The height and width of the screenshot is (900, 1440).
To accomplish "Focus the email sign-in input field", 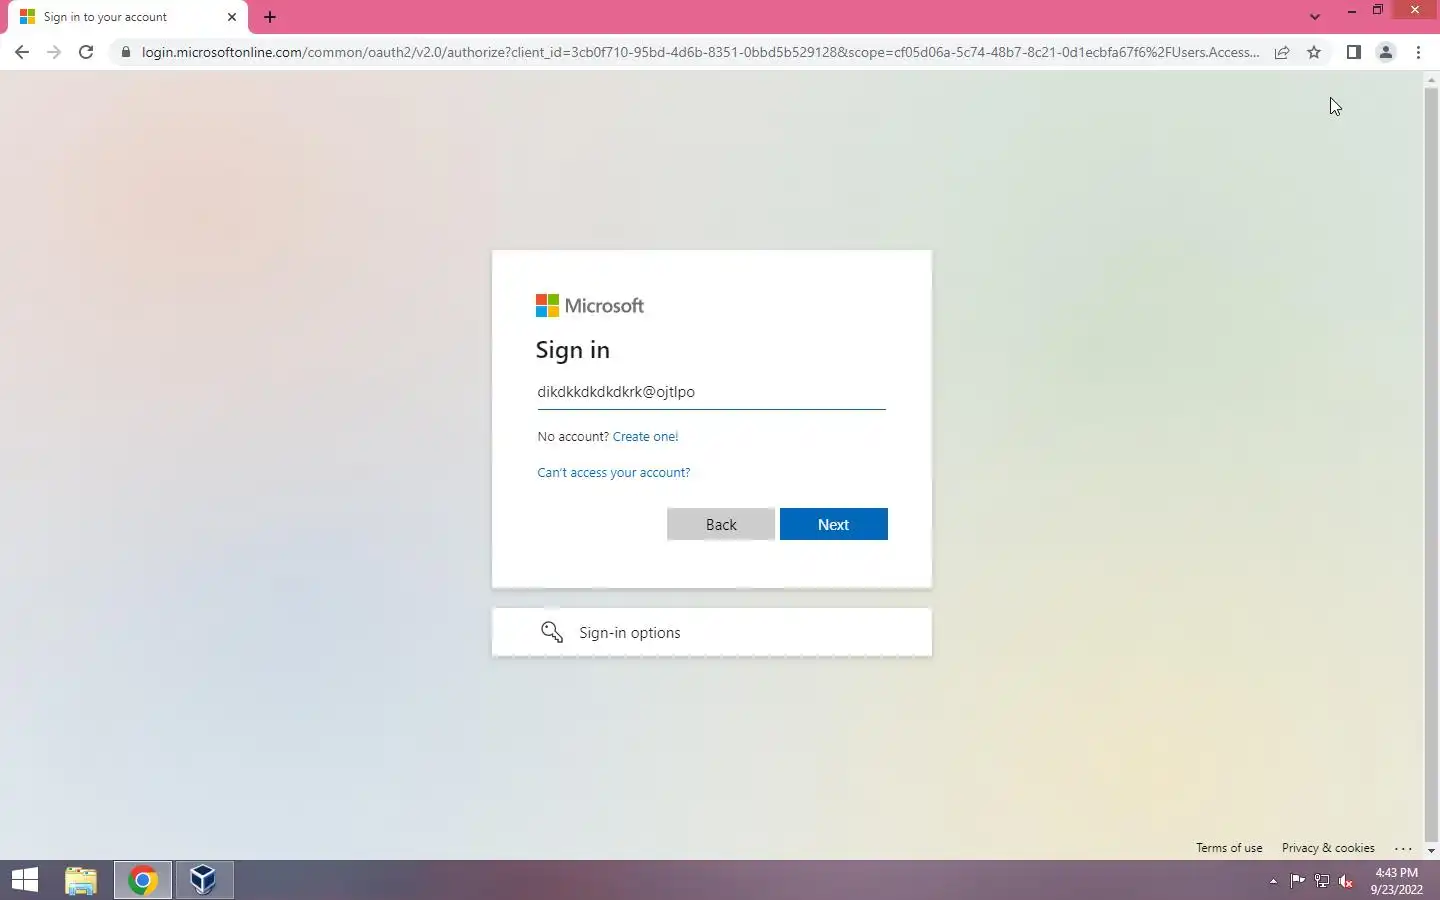I will [711, 392].
